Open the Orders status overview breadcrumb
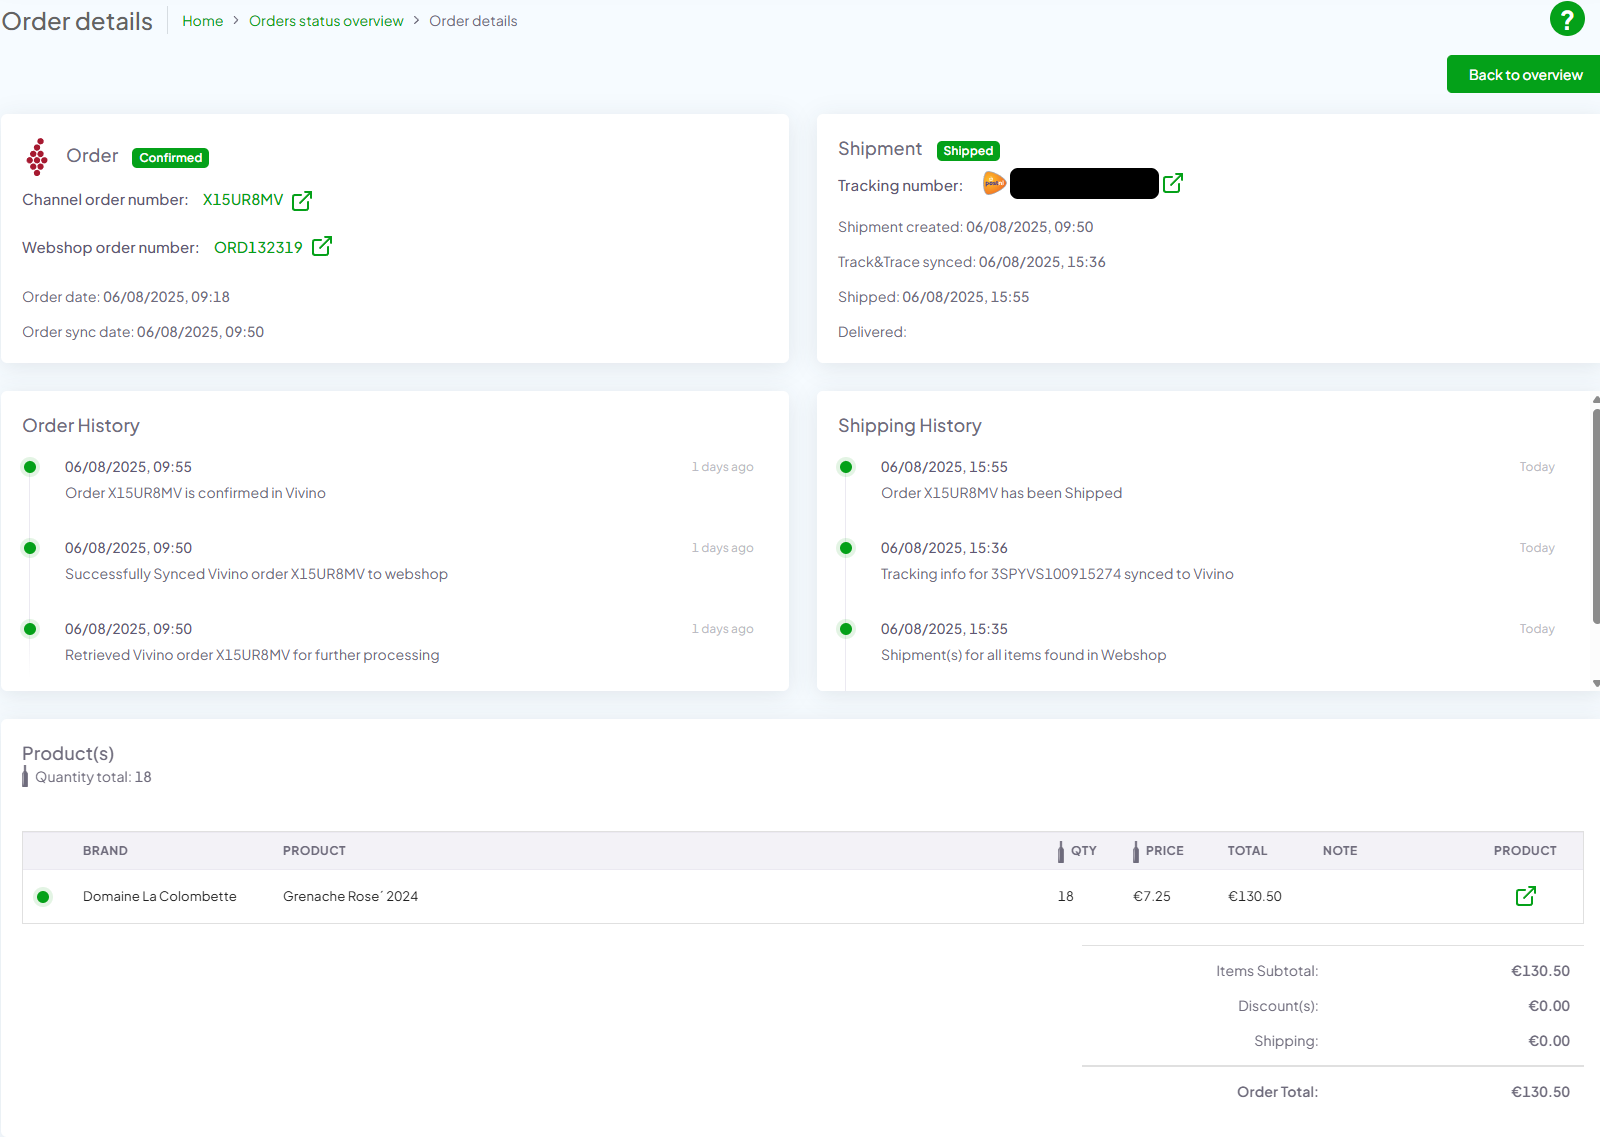The height and width of the screenshot is (1137, 1600). [x=326, y=20]
